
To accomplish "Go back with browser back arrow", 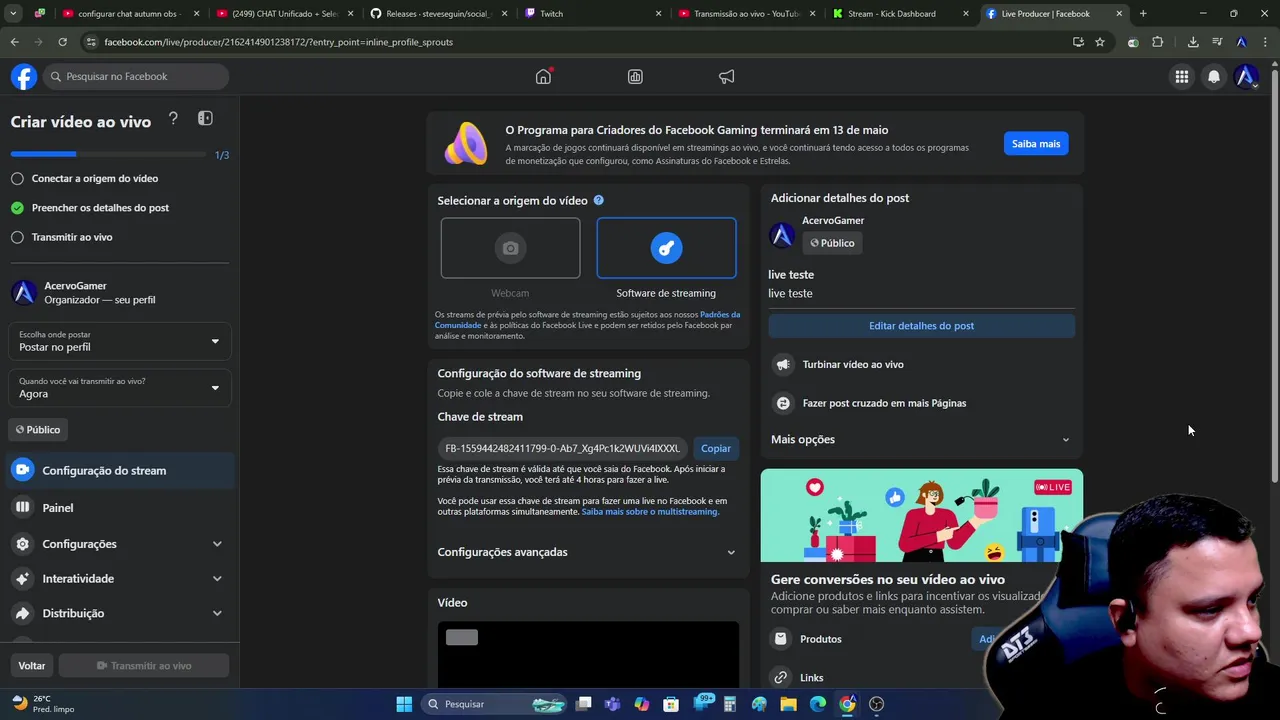I will pyautogui.click(x=14, y=42).
